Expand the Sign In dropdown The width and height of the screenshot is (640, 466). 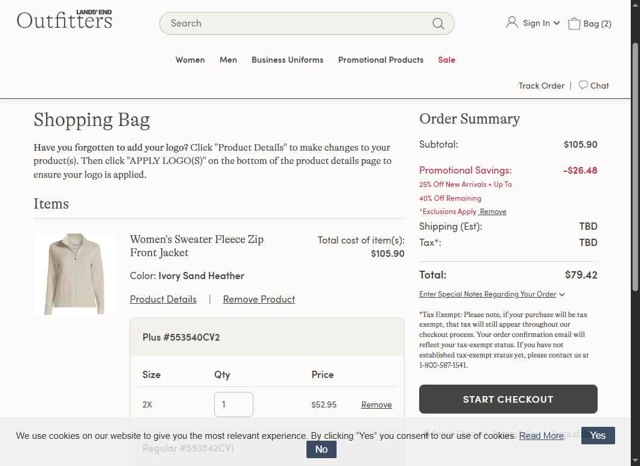point(541,23)
